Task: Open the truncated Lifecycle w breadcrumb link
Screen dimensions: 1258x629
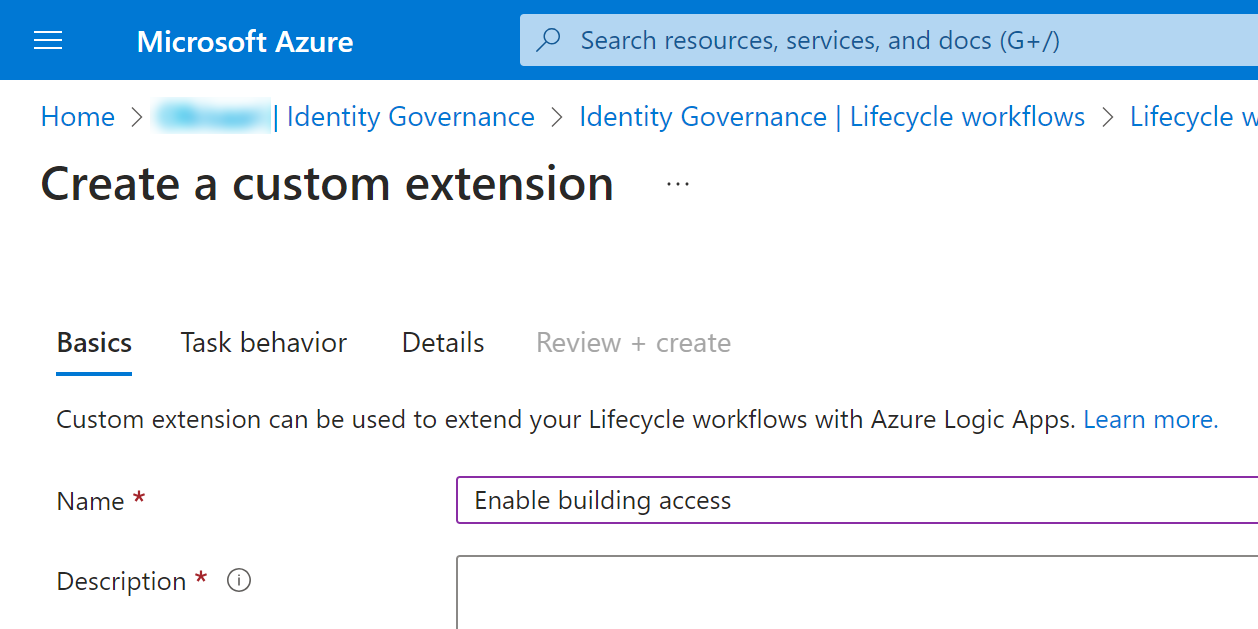Action: point(1194,117)
